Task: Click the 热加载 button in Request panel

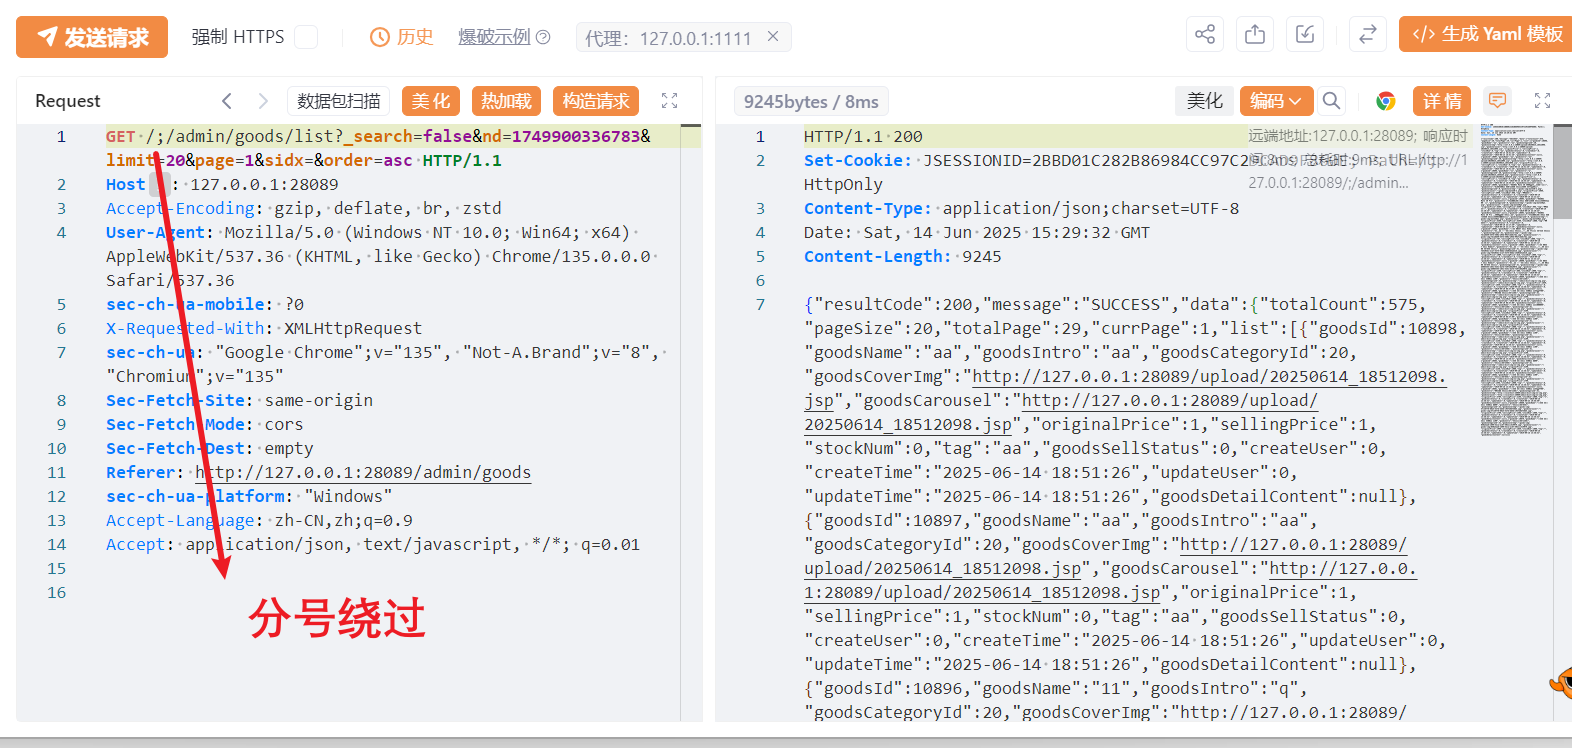Action: (x=506, y=101)
